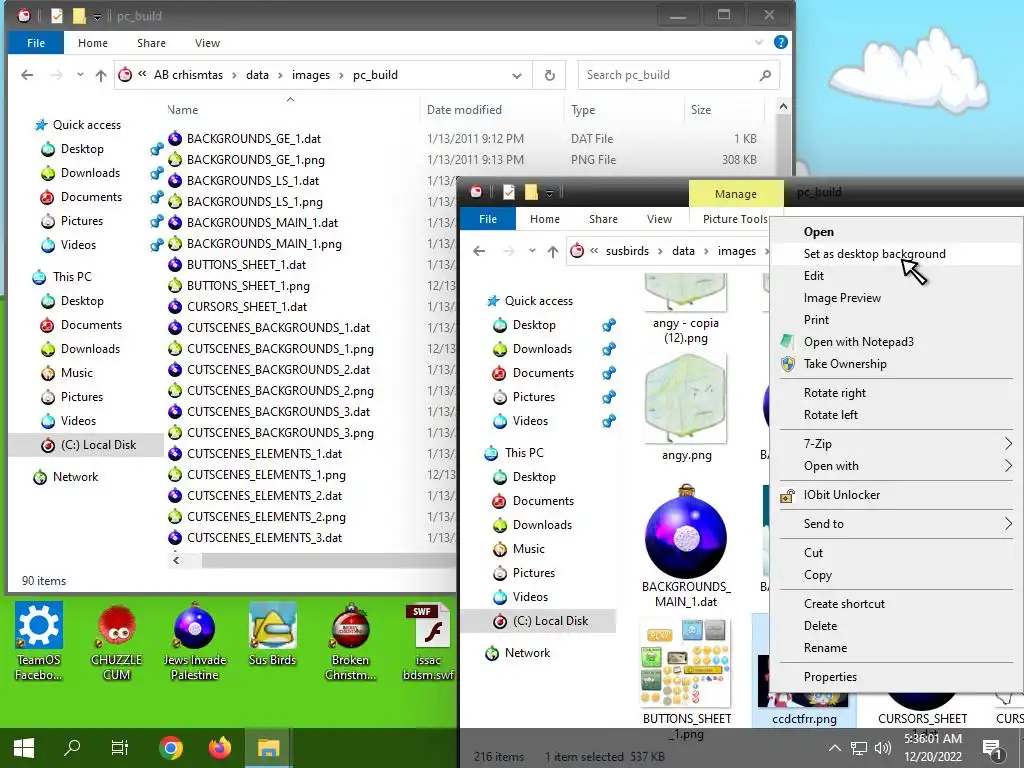This screenshot has height=768, width=1024.
Task: Open volume control in system tray
Action: coord(883,748)
